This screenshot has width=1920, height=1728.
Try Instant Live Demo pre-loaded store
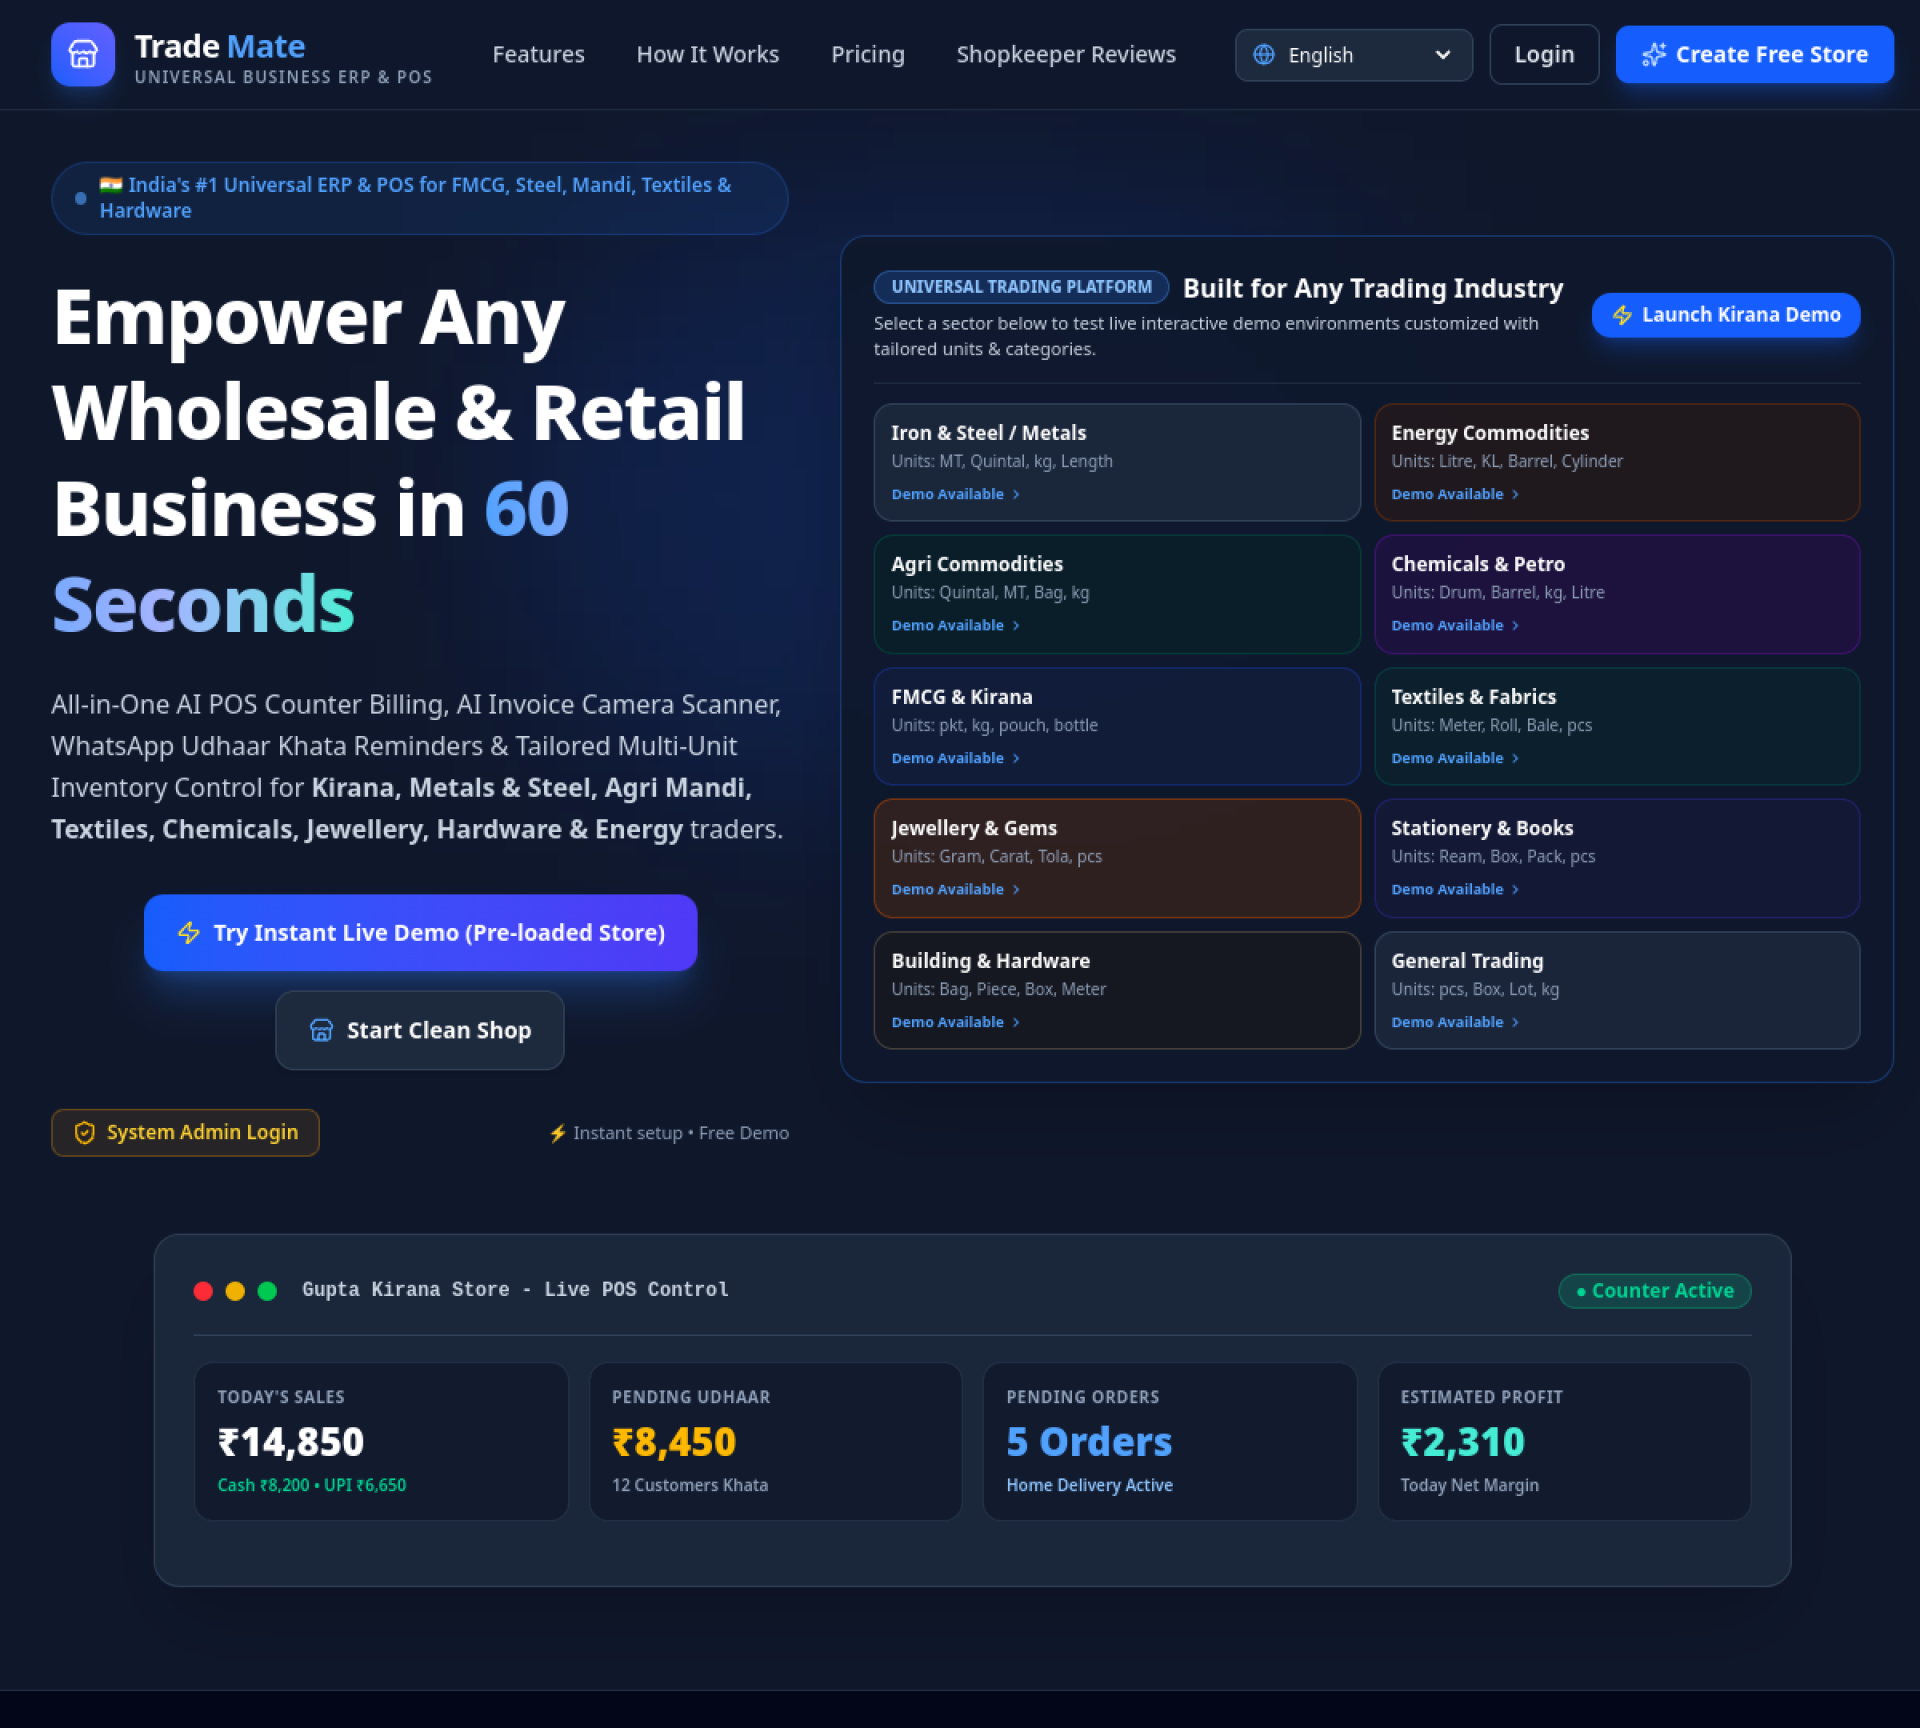[420, 932]
